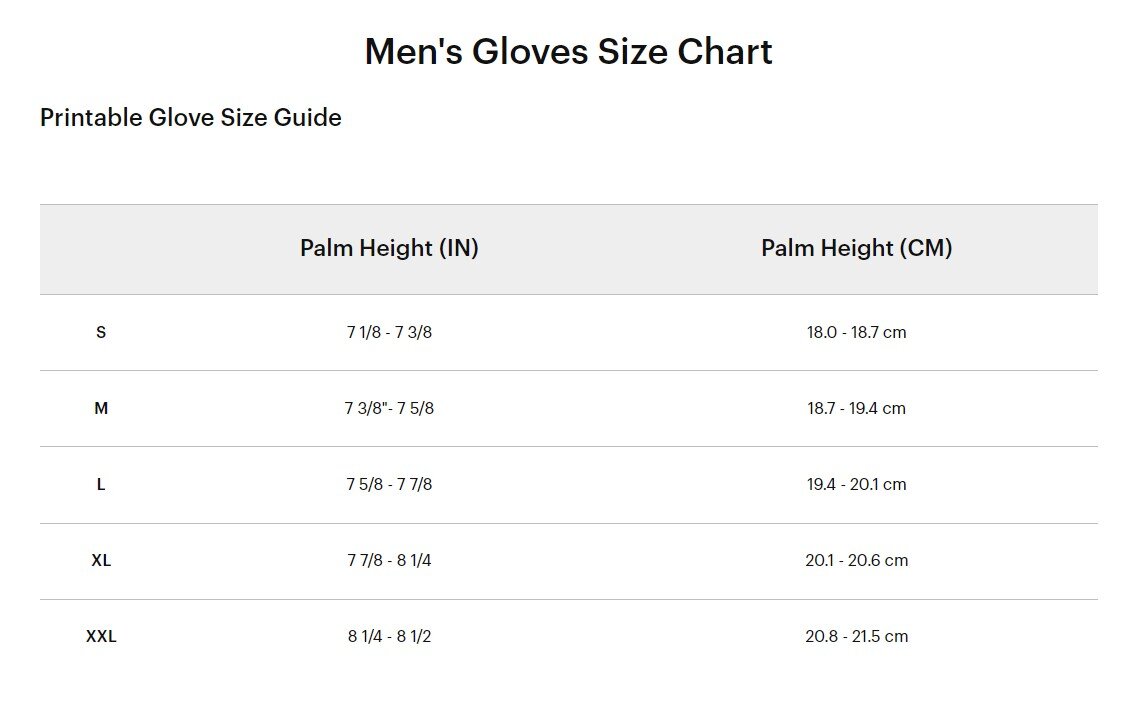Click the 18.0 - 18.7 cm cell

[856, 332]
